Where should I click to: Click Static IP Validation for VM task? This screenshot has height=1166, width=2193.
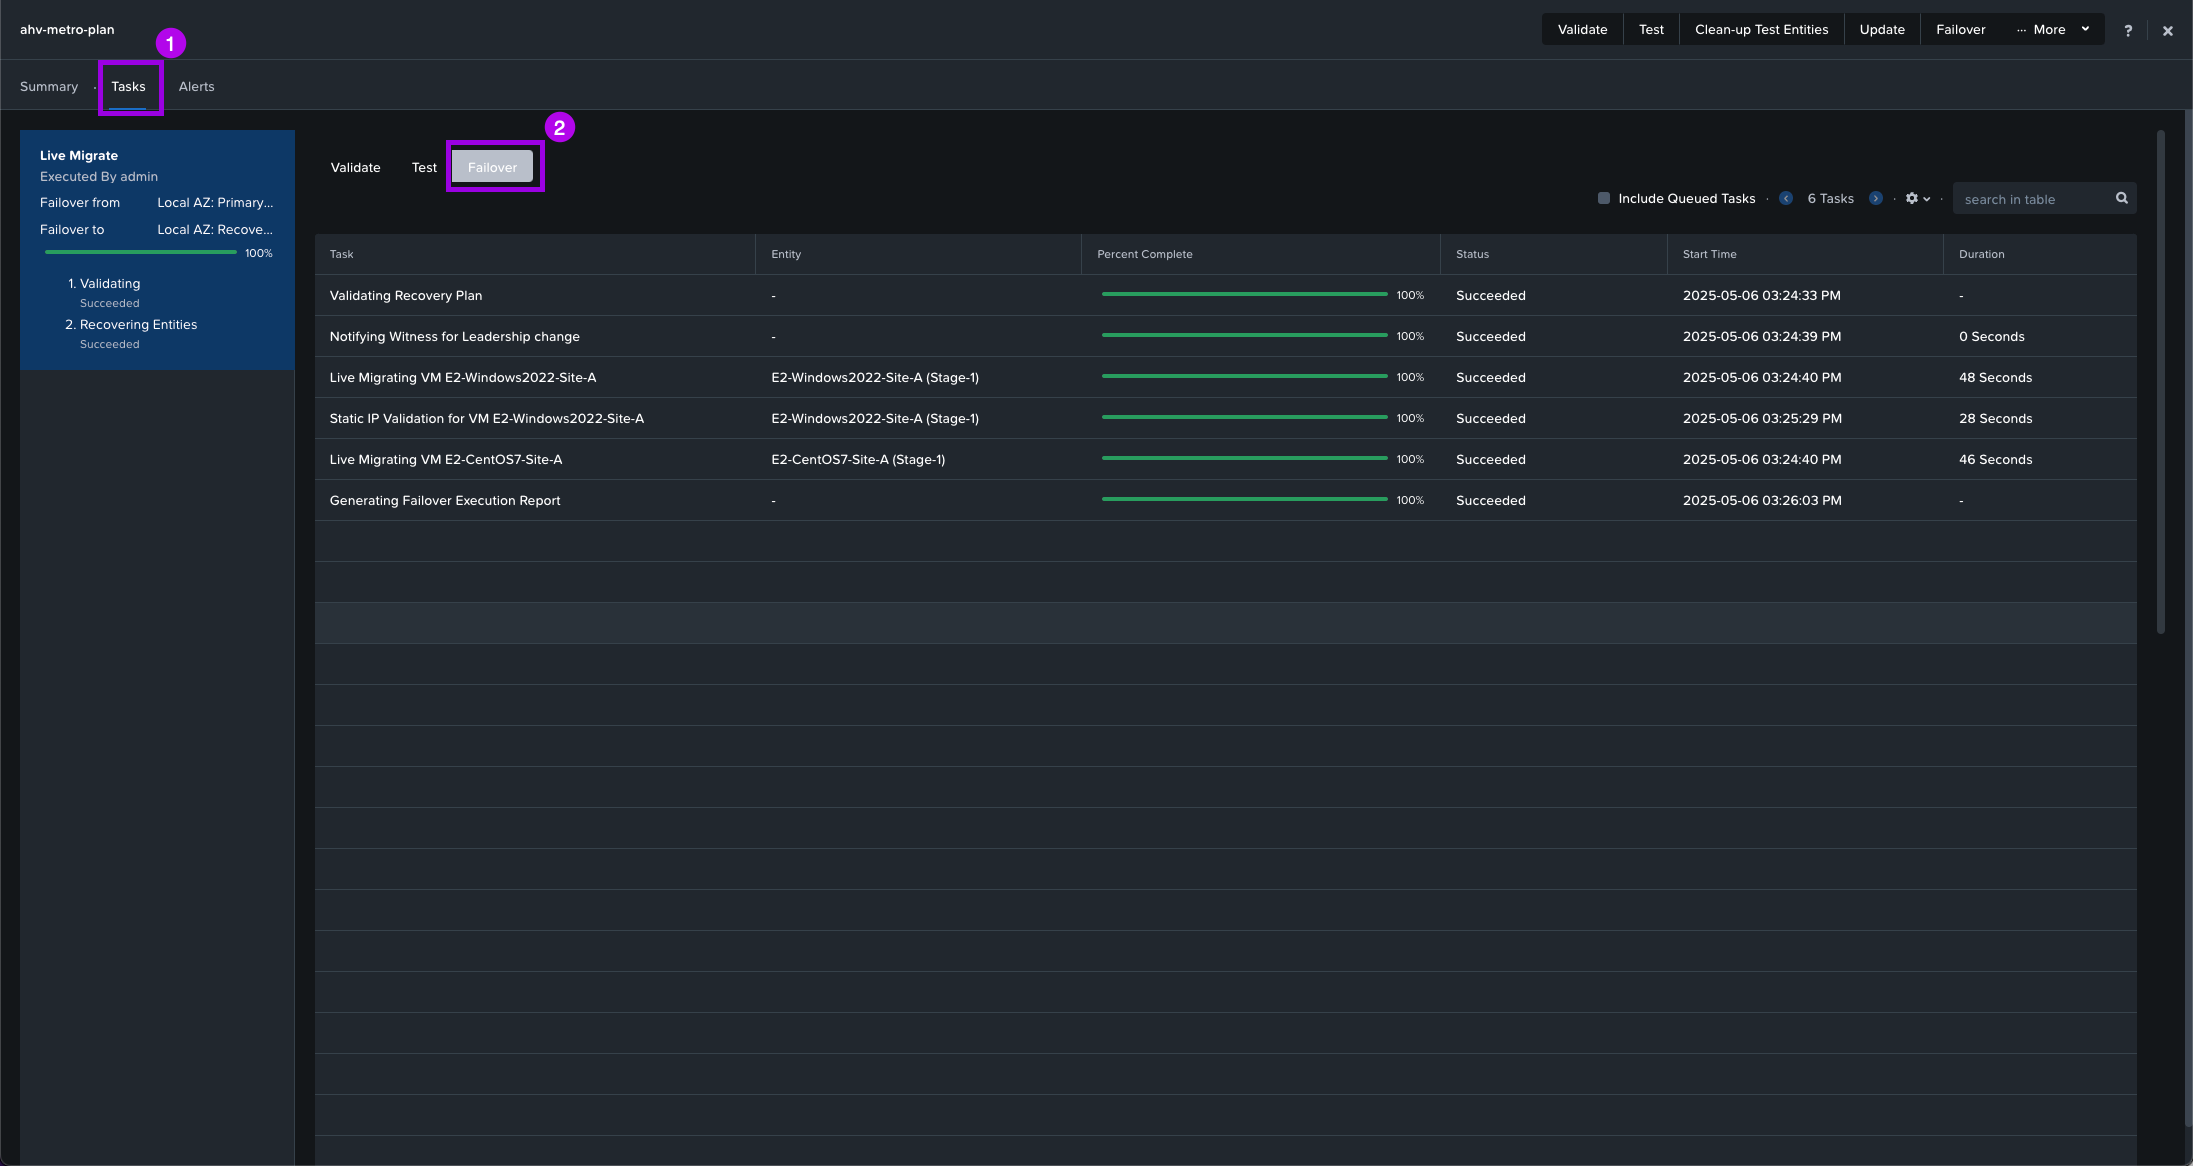pos(487,418)
